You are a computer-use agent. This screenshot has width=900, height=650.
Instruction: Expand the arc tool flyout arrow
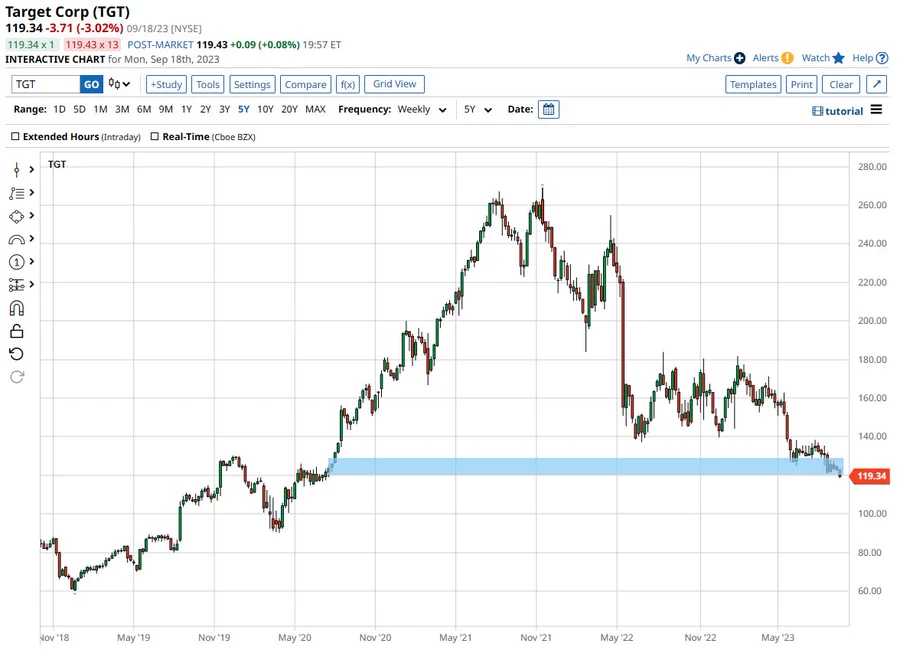pyautogui.click(x=32, y=238)
